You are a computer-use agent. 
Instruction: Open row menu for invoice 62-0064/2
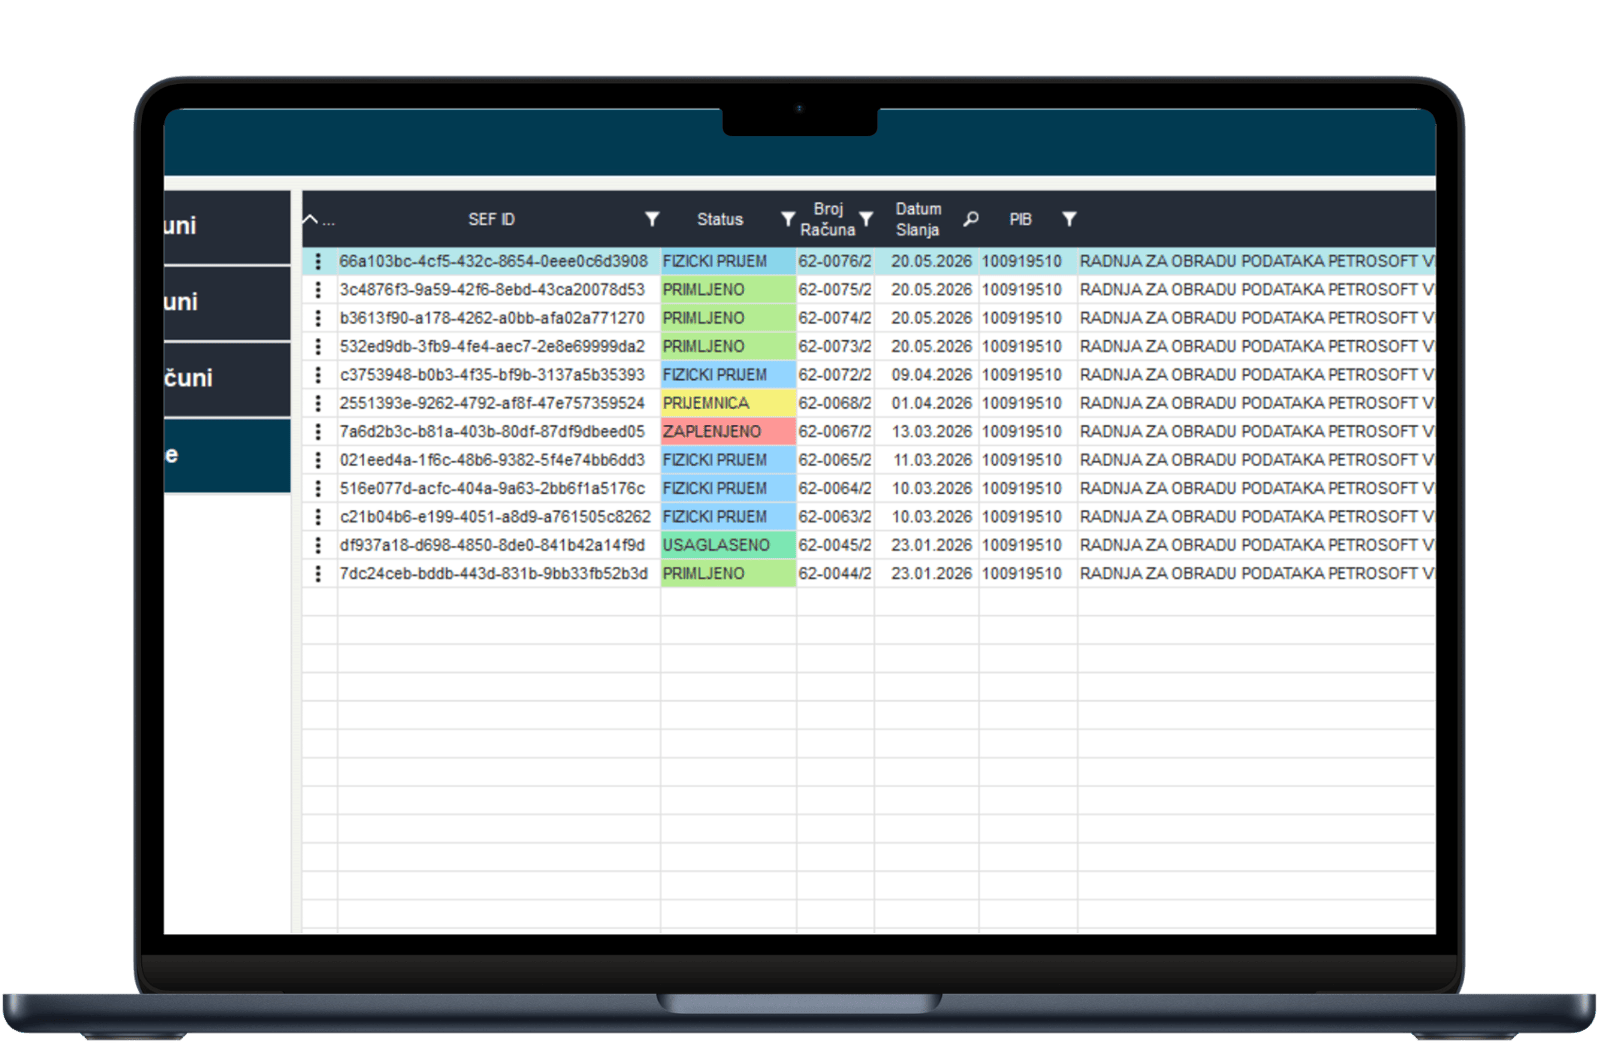(318, 488)
